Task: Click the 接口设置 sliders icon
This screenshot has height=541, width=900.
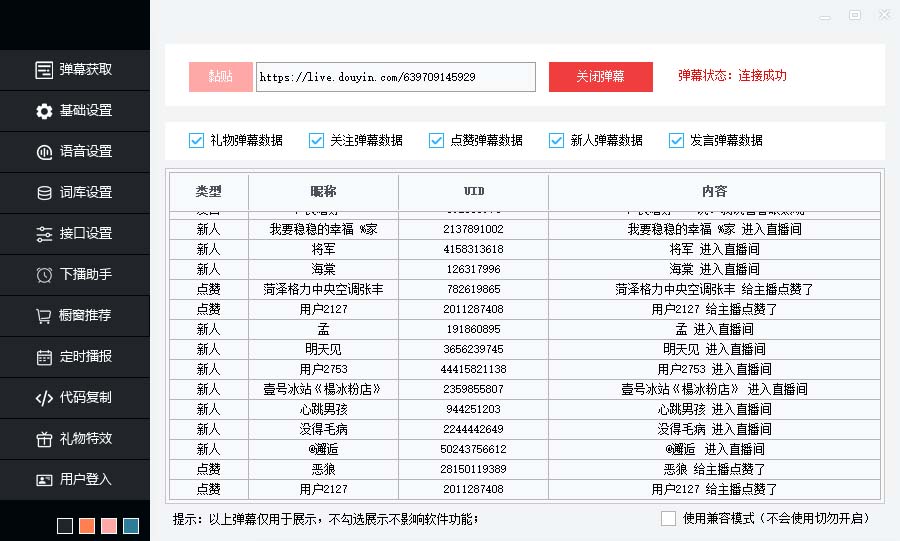Action: pyautogui.click(x=44, y=234)
